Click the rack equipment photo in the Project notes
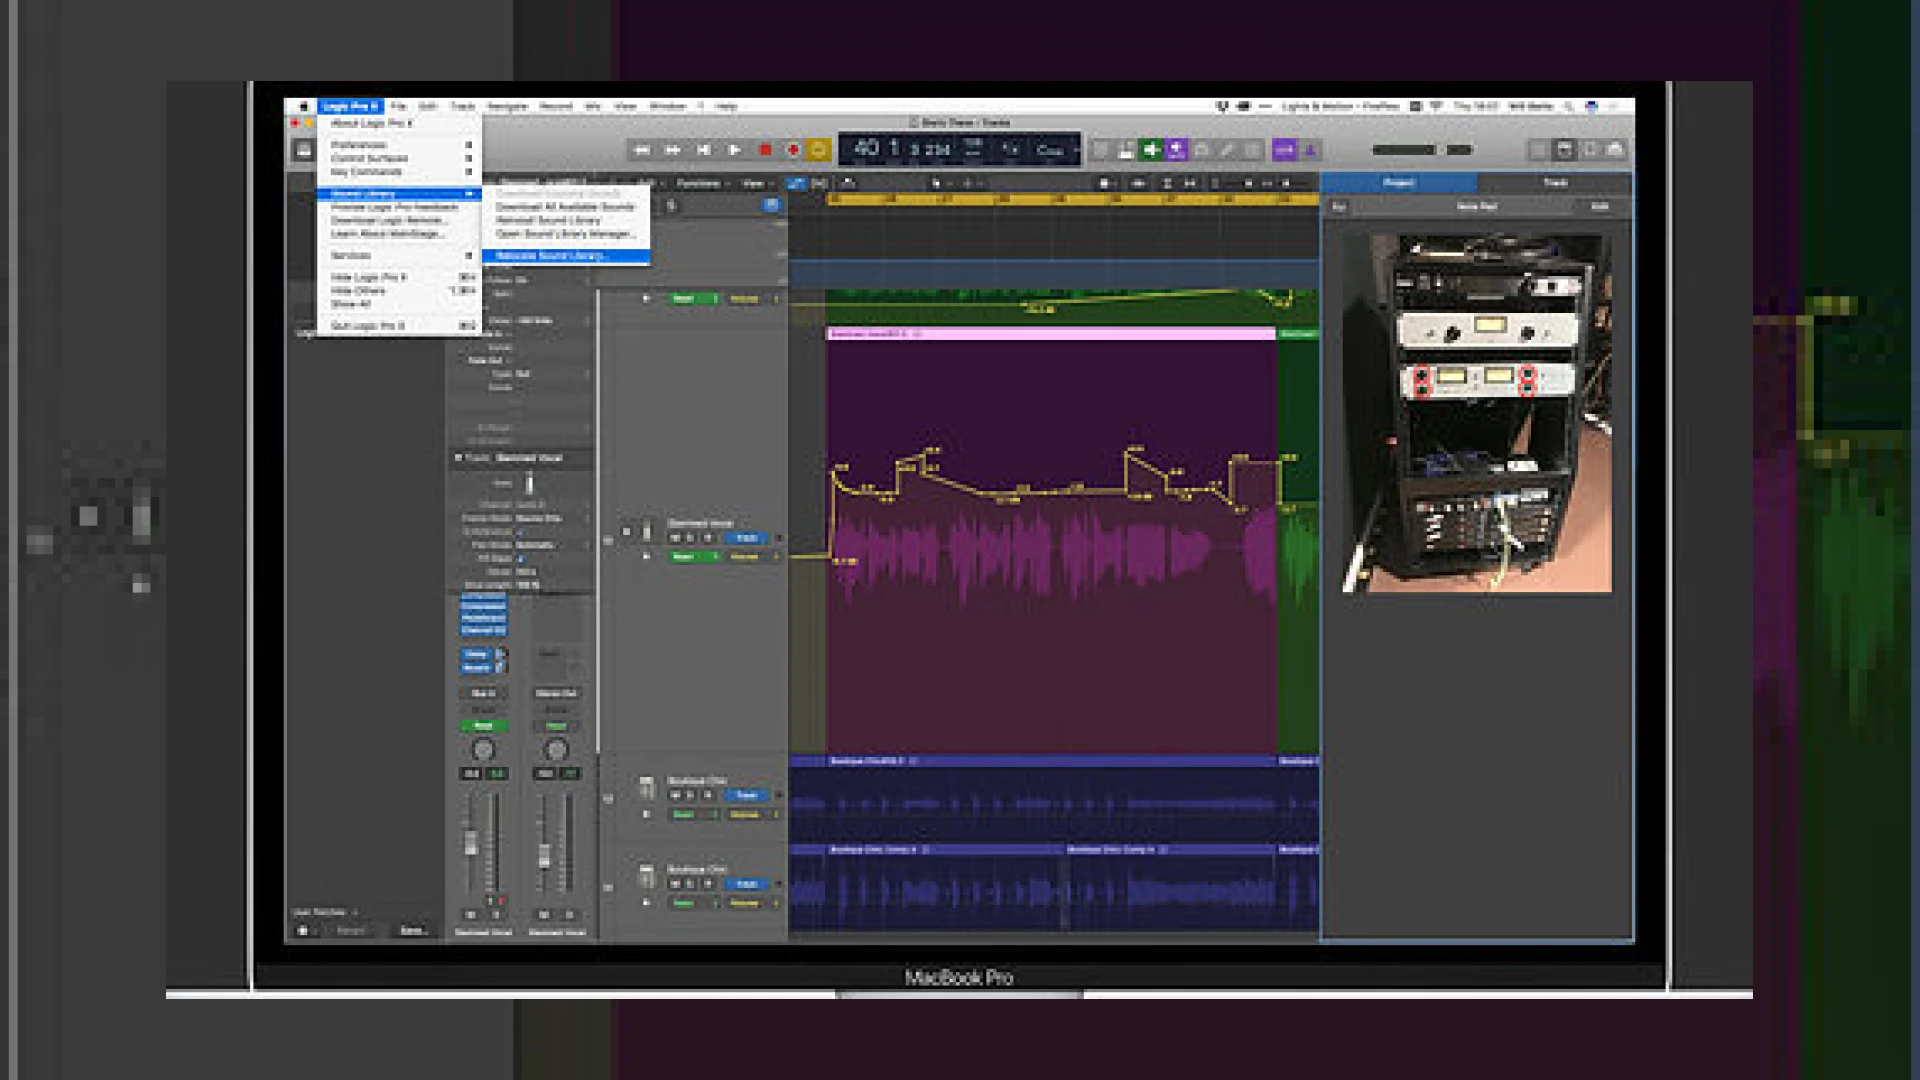The image size is (1920, 1080). pos(1477,413)
